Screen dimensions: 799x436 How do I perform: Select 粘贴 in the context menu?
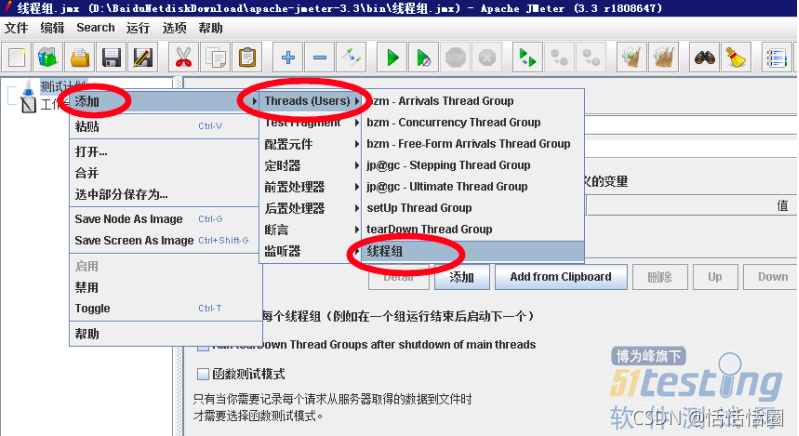[165, 126]
